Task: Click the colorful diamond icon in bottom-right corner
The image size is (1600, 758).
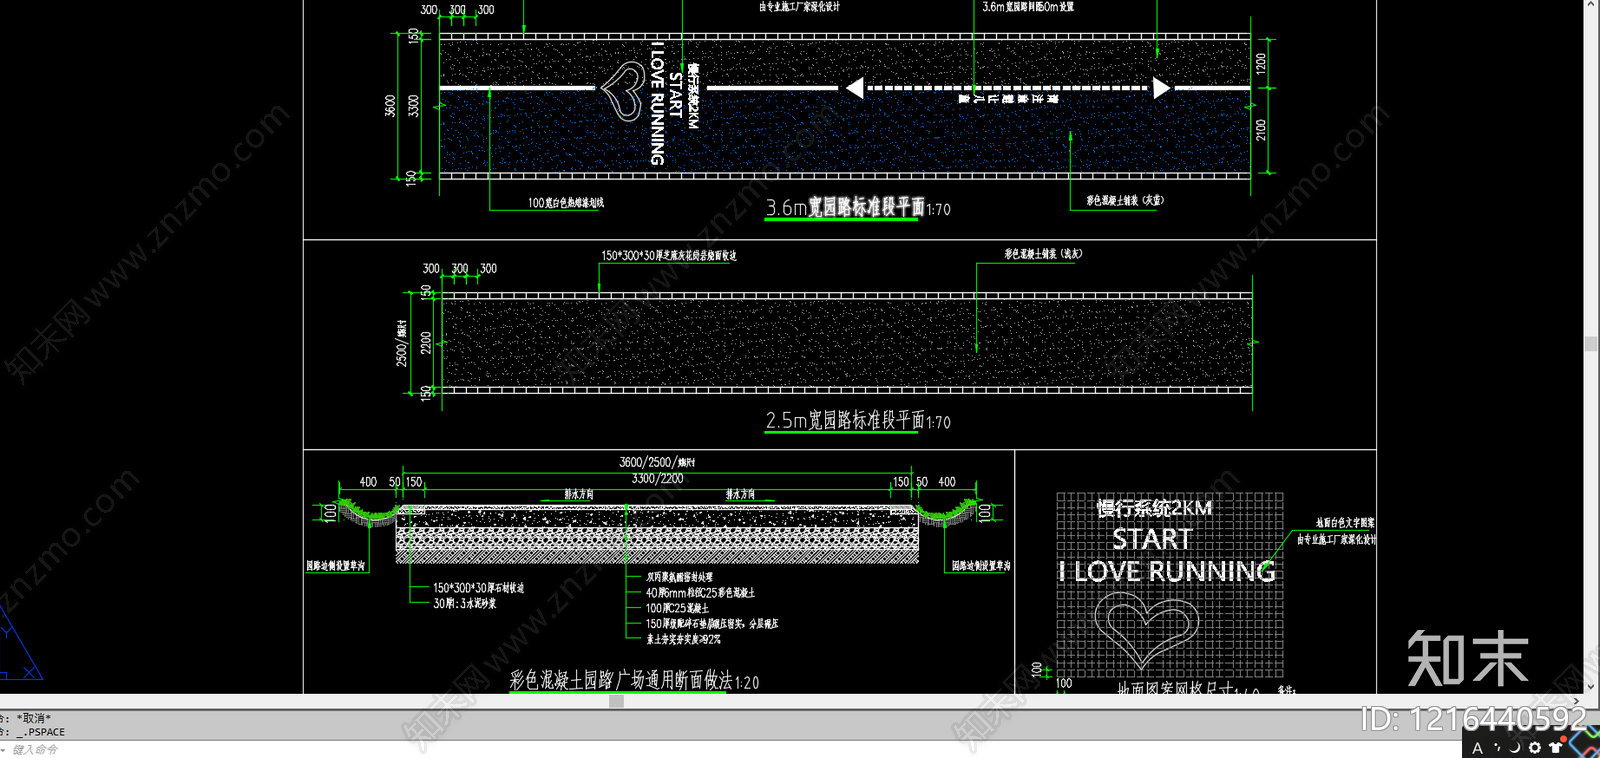Action: [x=1585, y=744]
